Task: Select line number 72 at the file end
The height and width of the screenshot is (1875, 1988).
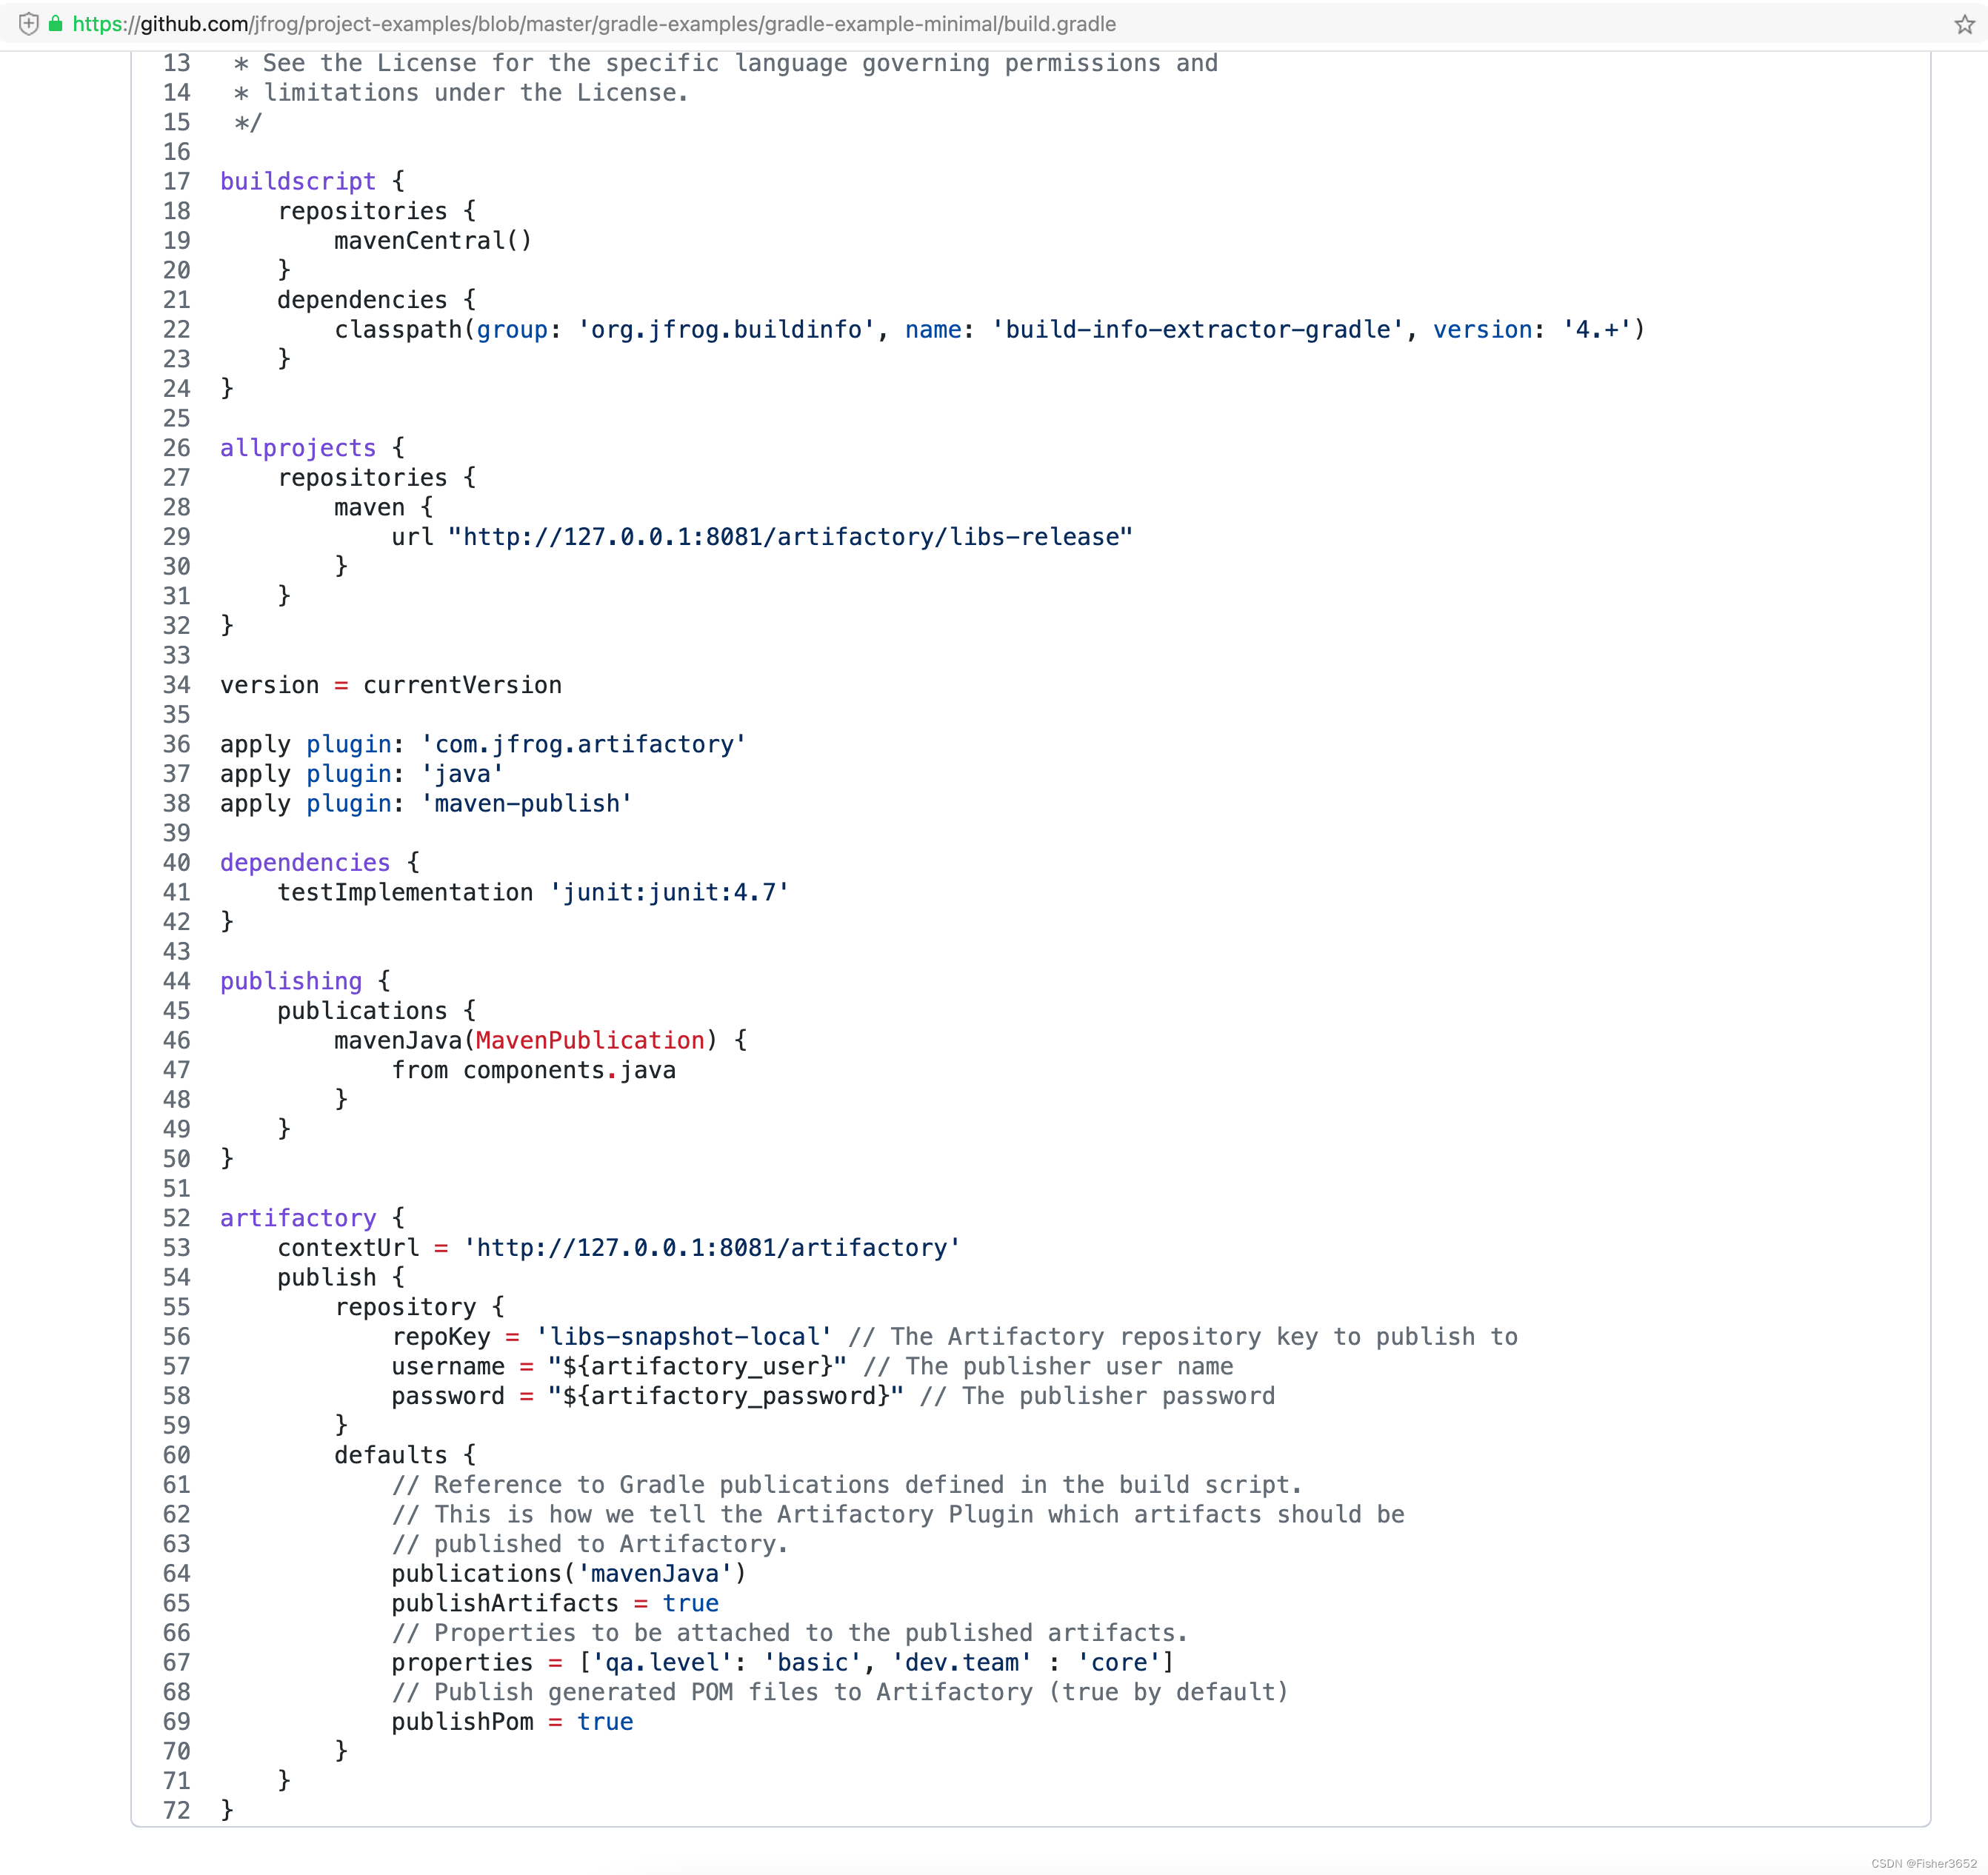Action: point(176,1811)
